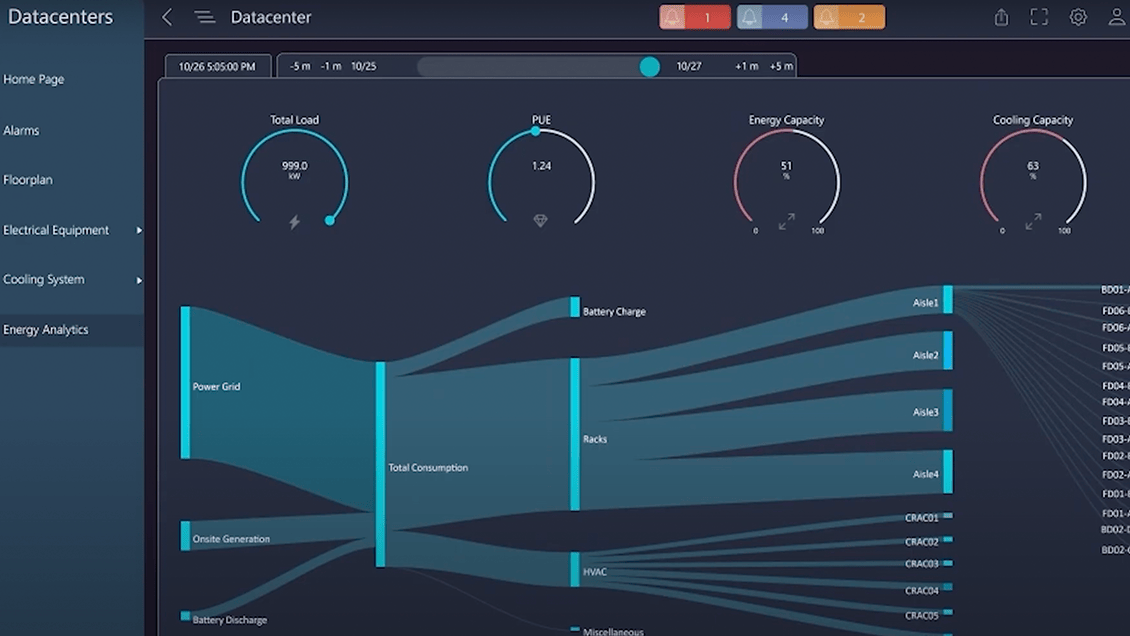The width and height of the screenshot is (1130, 636).
Task: Open the settings gear icon
Action: (x=1078, y=17)
